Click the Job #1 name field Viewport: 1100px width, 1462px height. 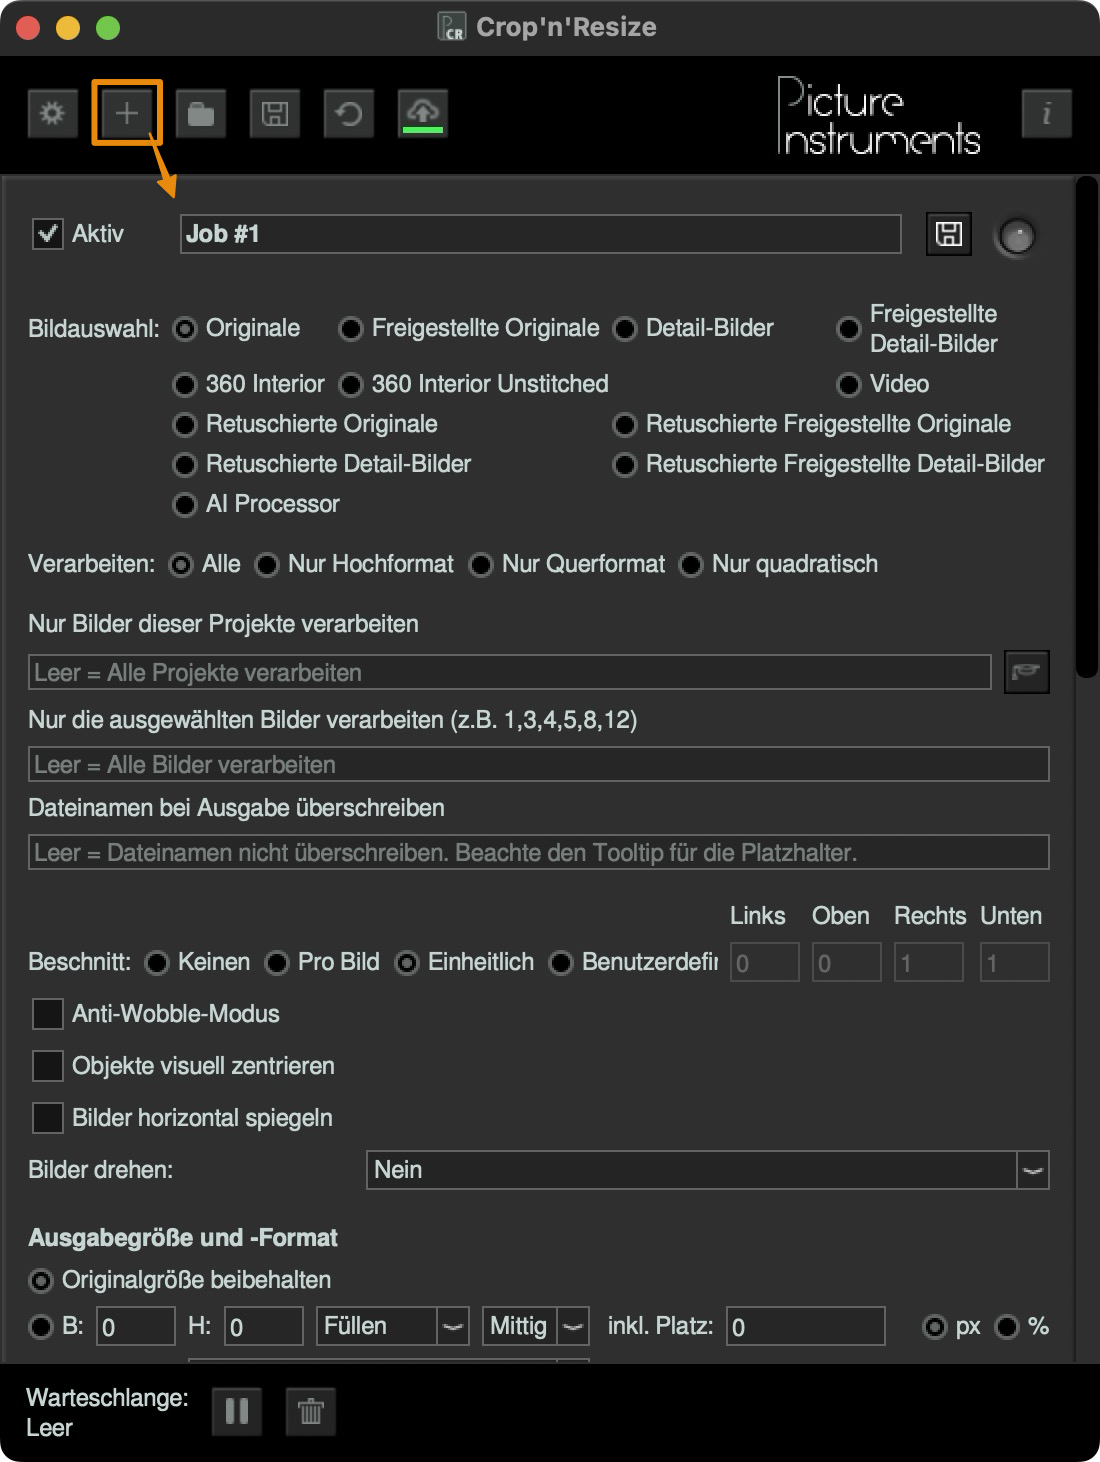click(540, 234)
